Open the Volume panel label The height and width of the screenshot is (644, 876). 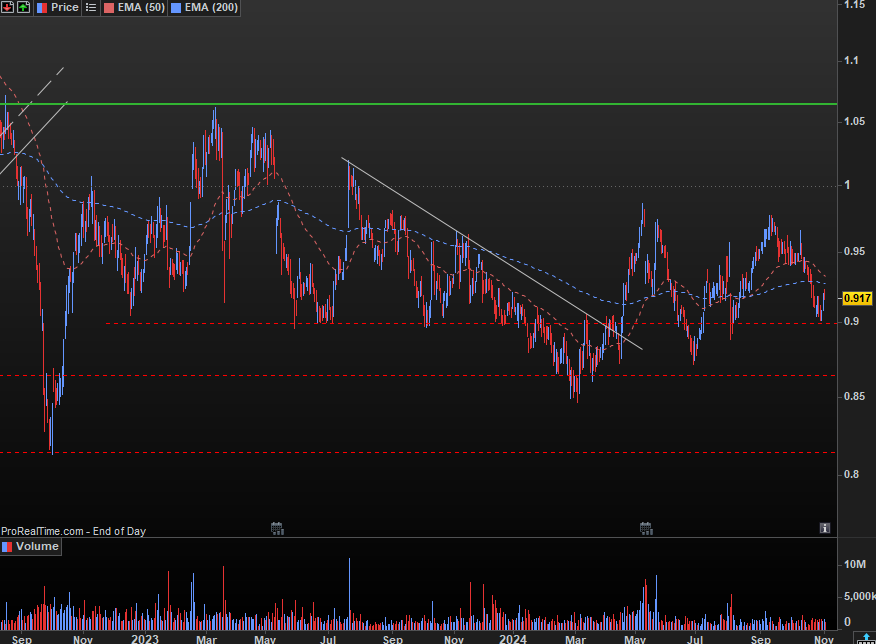tap(31, 546)
